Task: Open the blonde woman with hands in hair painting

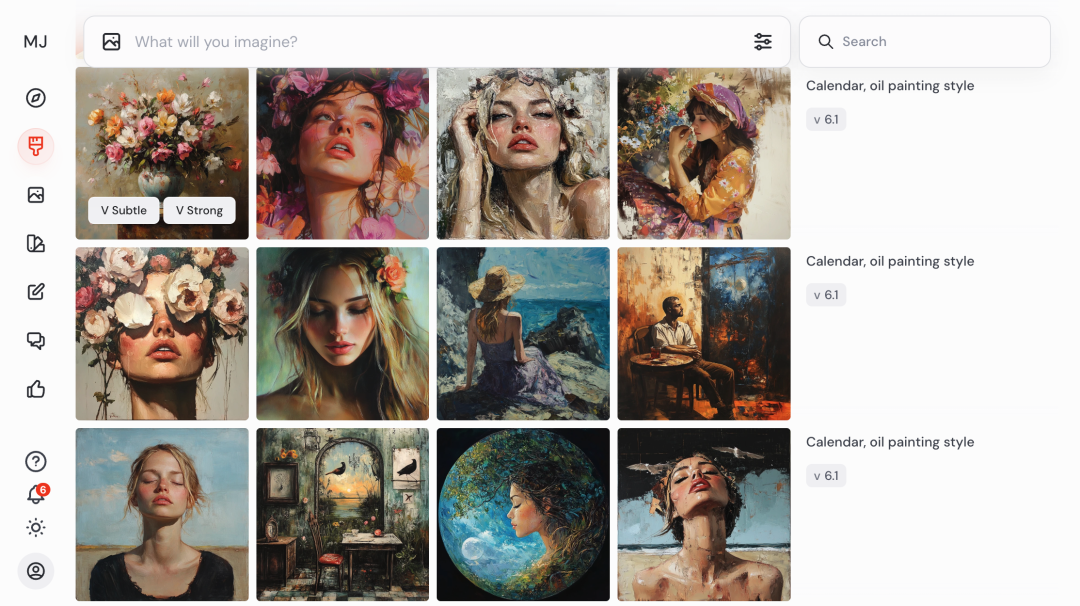Action: 523,154
